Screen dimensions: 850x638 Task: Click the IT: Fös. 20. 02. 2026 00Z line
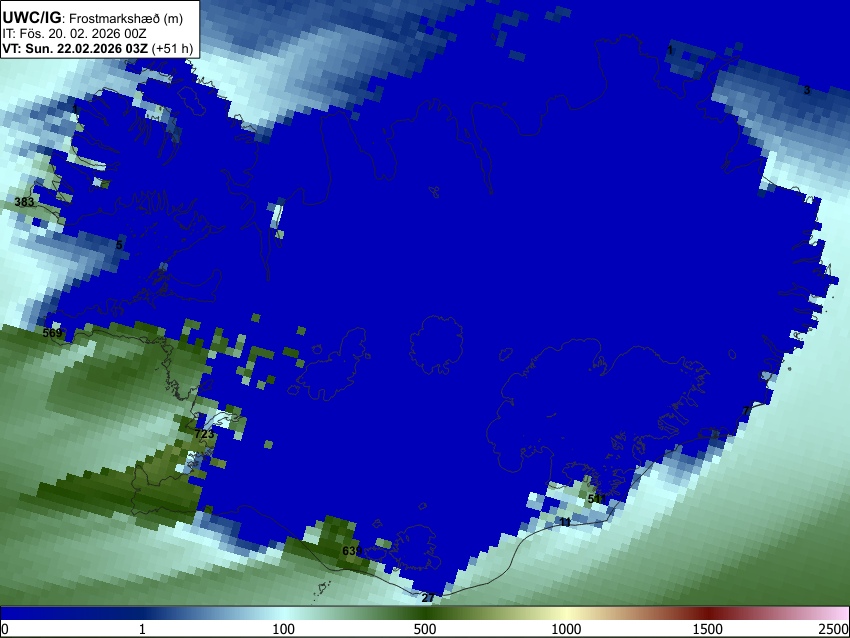(74, 34)
